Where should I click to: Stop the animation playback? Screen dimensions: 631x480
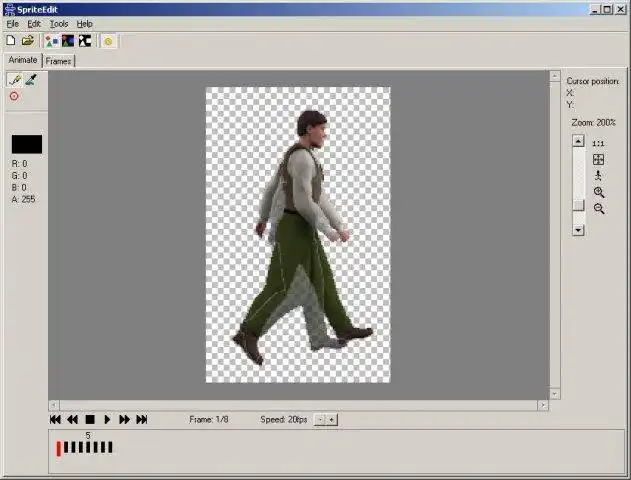pos(90,420)
